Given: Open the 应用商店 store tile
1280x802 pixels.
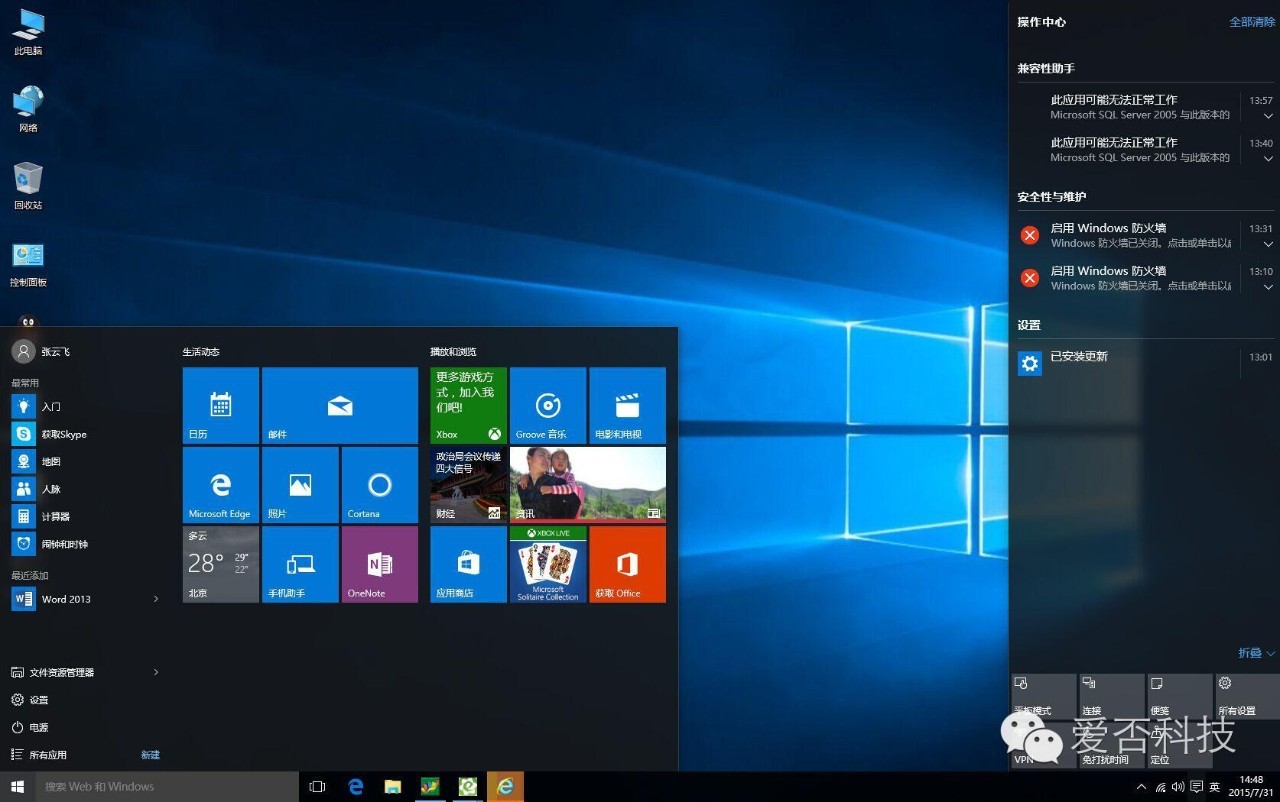Looking at the screenshot, I should pyautogui.click(x=468, y=564).
